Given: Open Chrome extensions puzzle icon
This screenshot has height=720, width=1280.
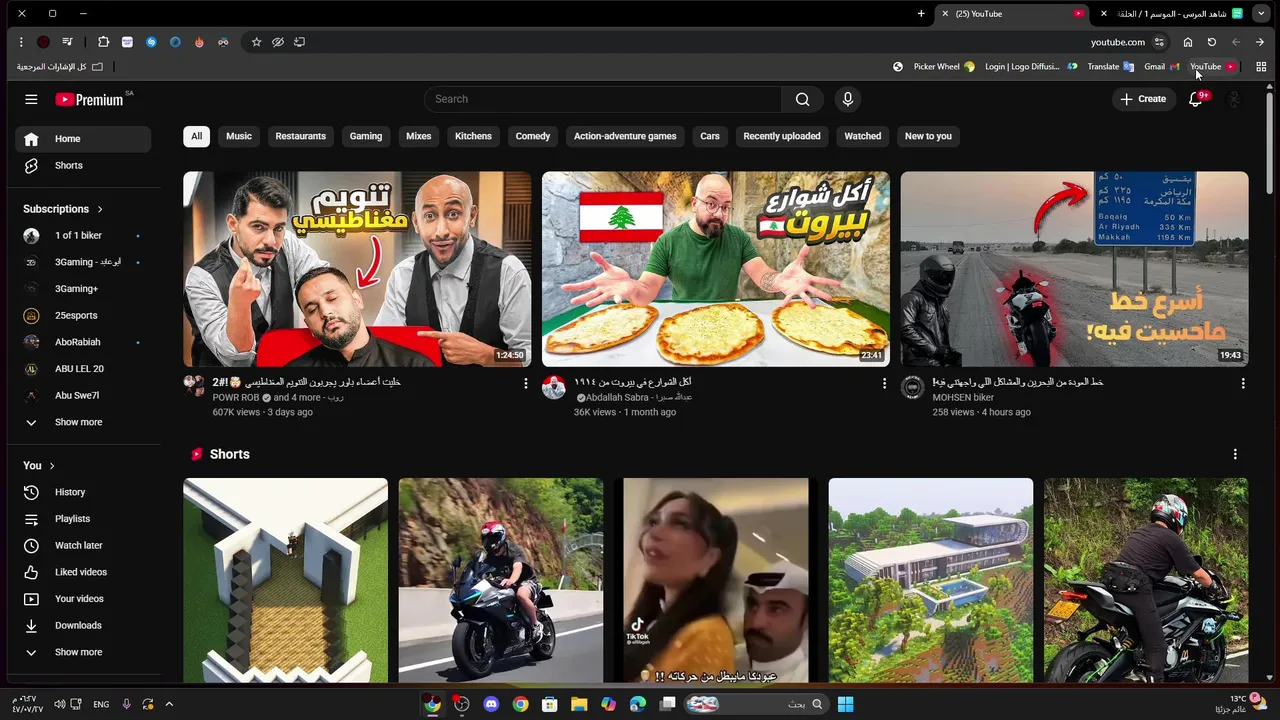Looking at the screenshot, I should point(103,42).
